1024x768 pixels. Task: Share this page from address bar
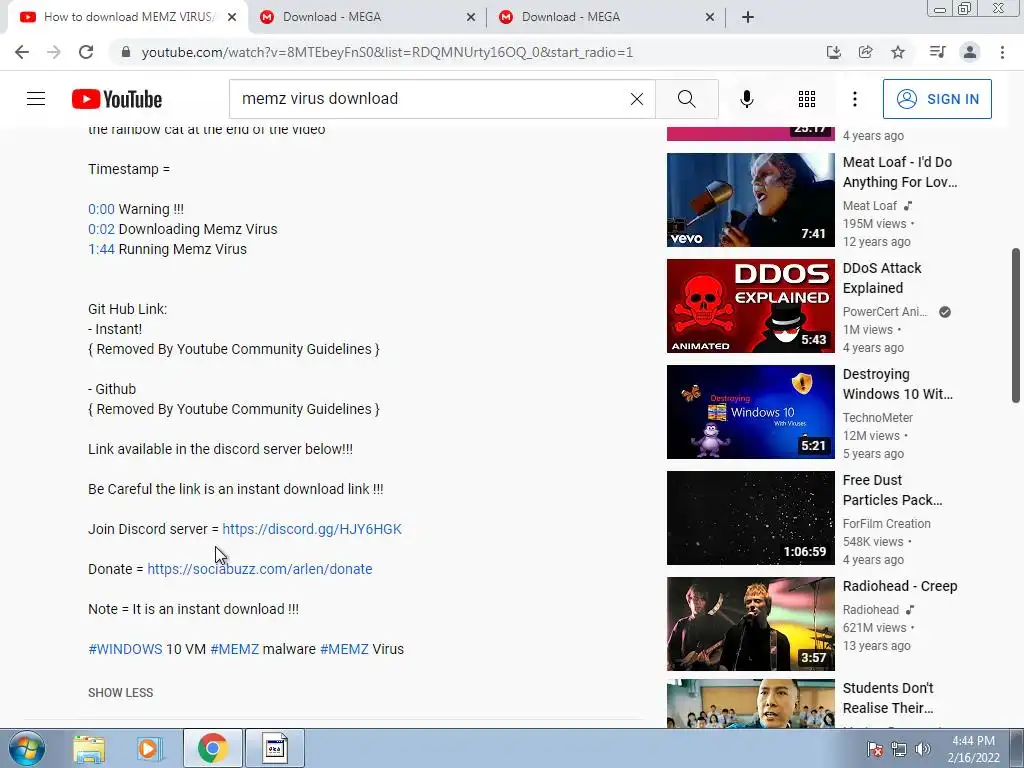pyautogui.click(x=865, y=52)
